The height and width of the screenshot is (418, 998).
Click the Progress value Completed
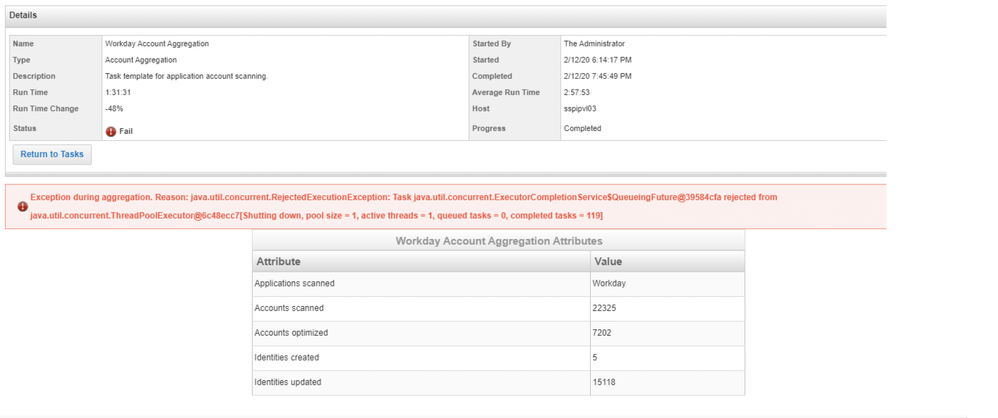point(583,128)
